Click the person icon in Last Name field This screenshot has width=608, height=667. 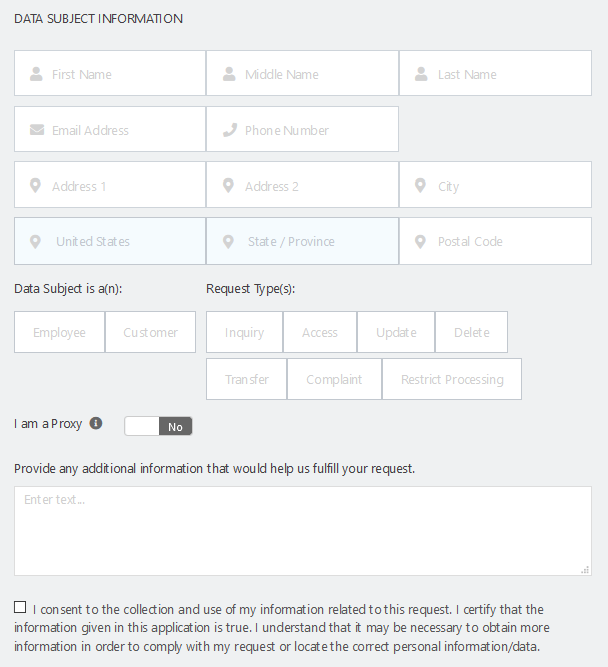coord(420,74)
